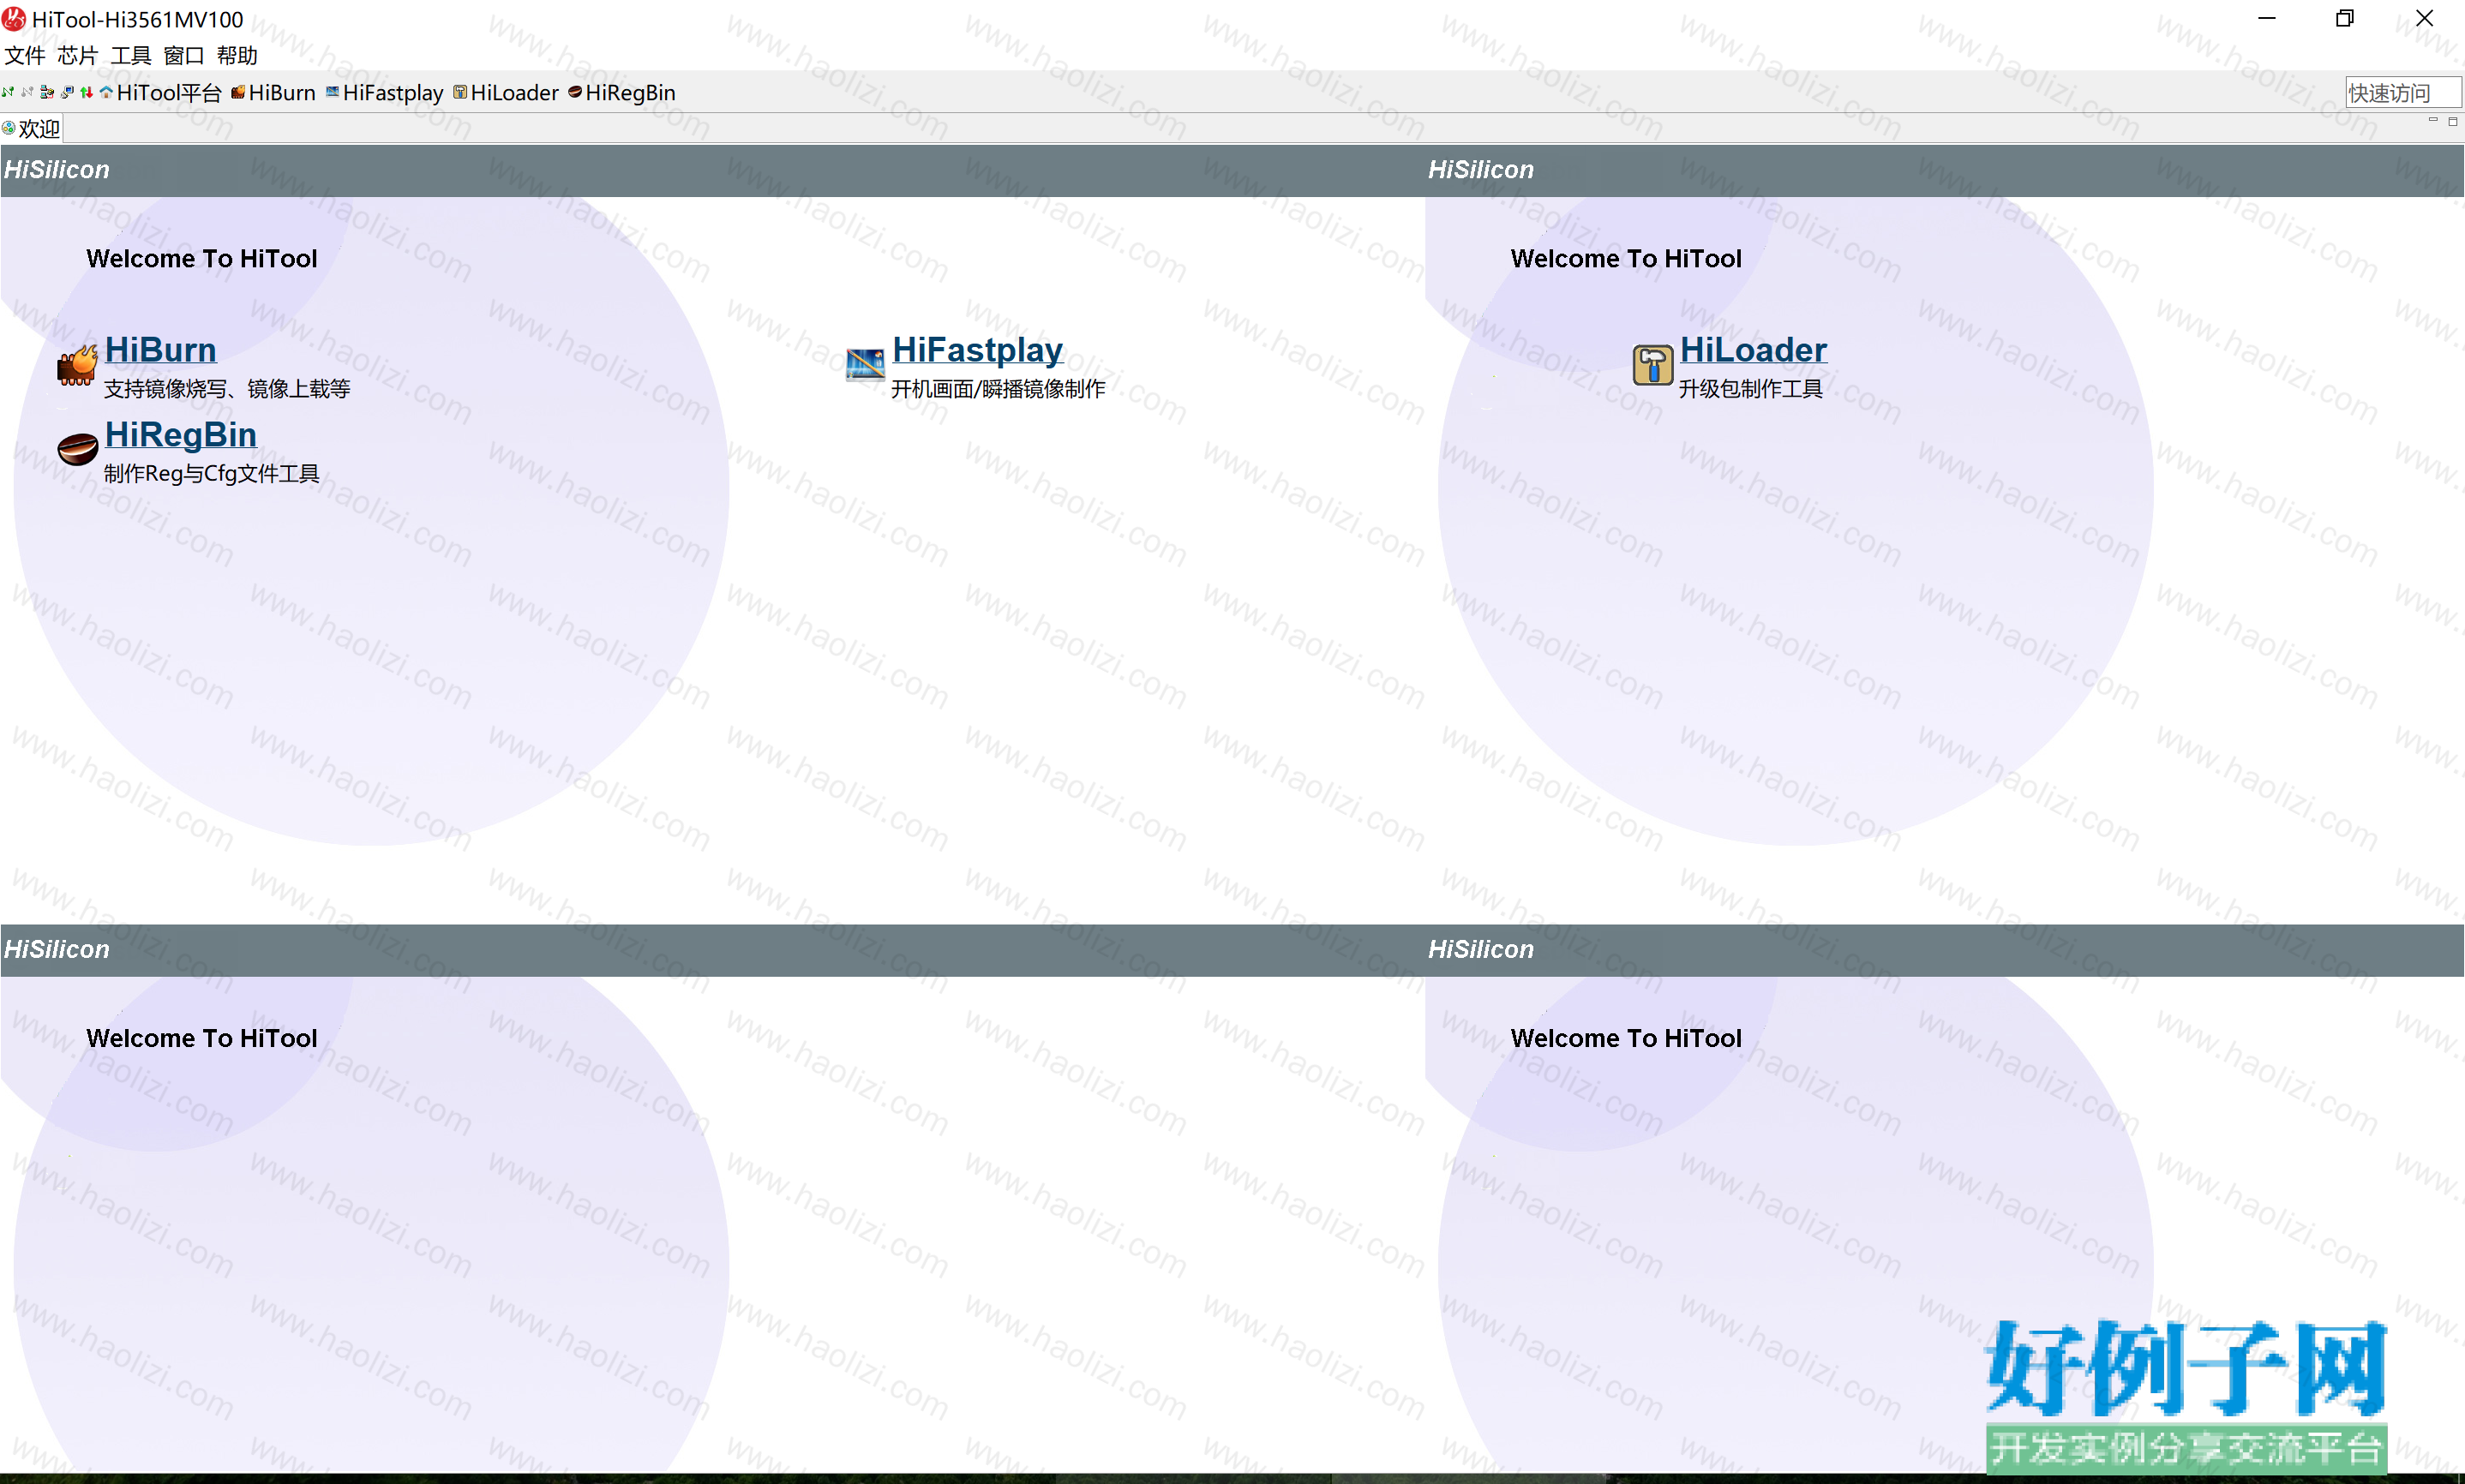Click text 制作Reg与Cfg文件工具
The image size is (2465, 1484).
pyautogui.click(x=212, y=474)
